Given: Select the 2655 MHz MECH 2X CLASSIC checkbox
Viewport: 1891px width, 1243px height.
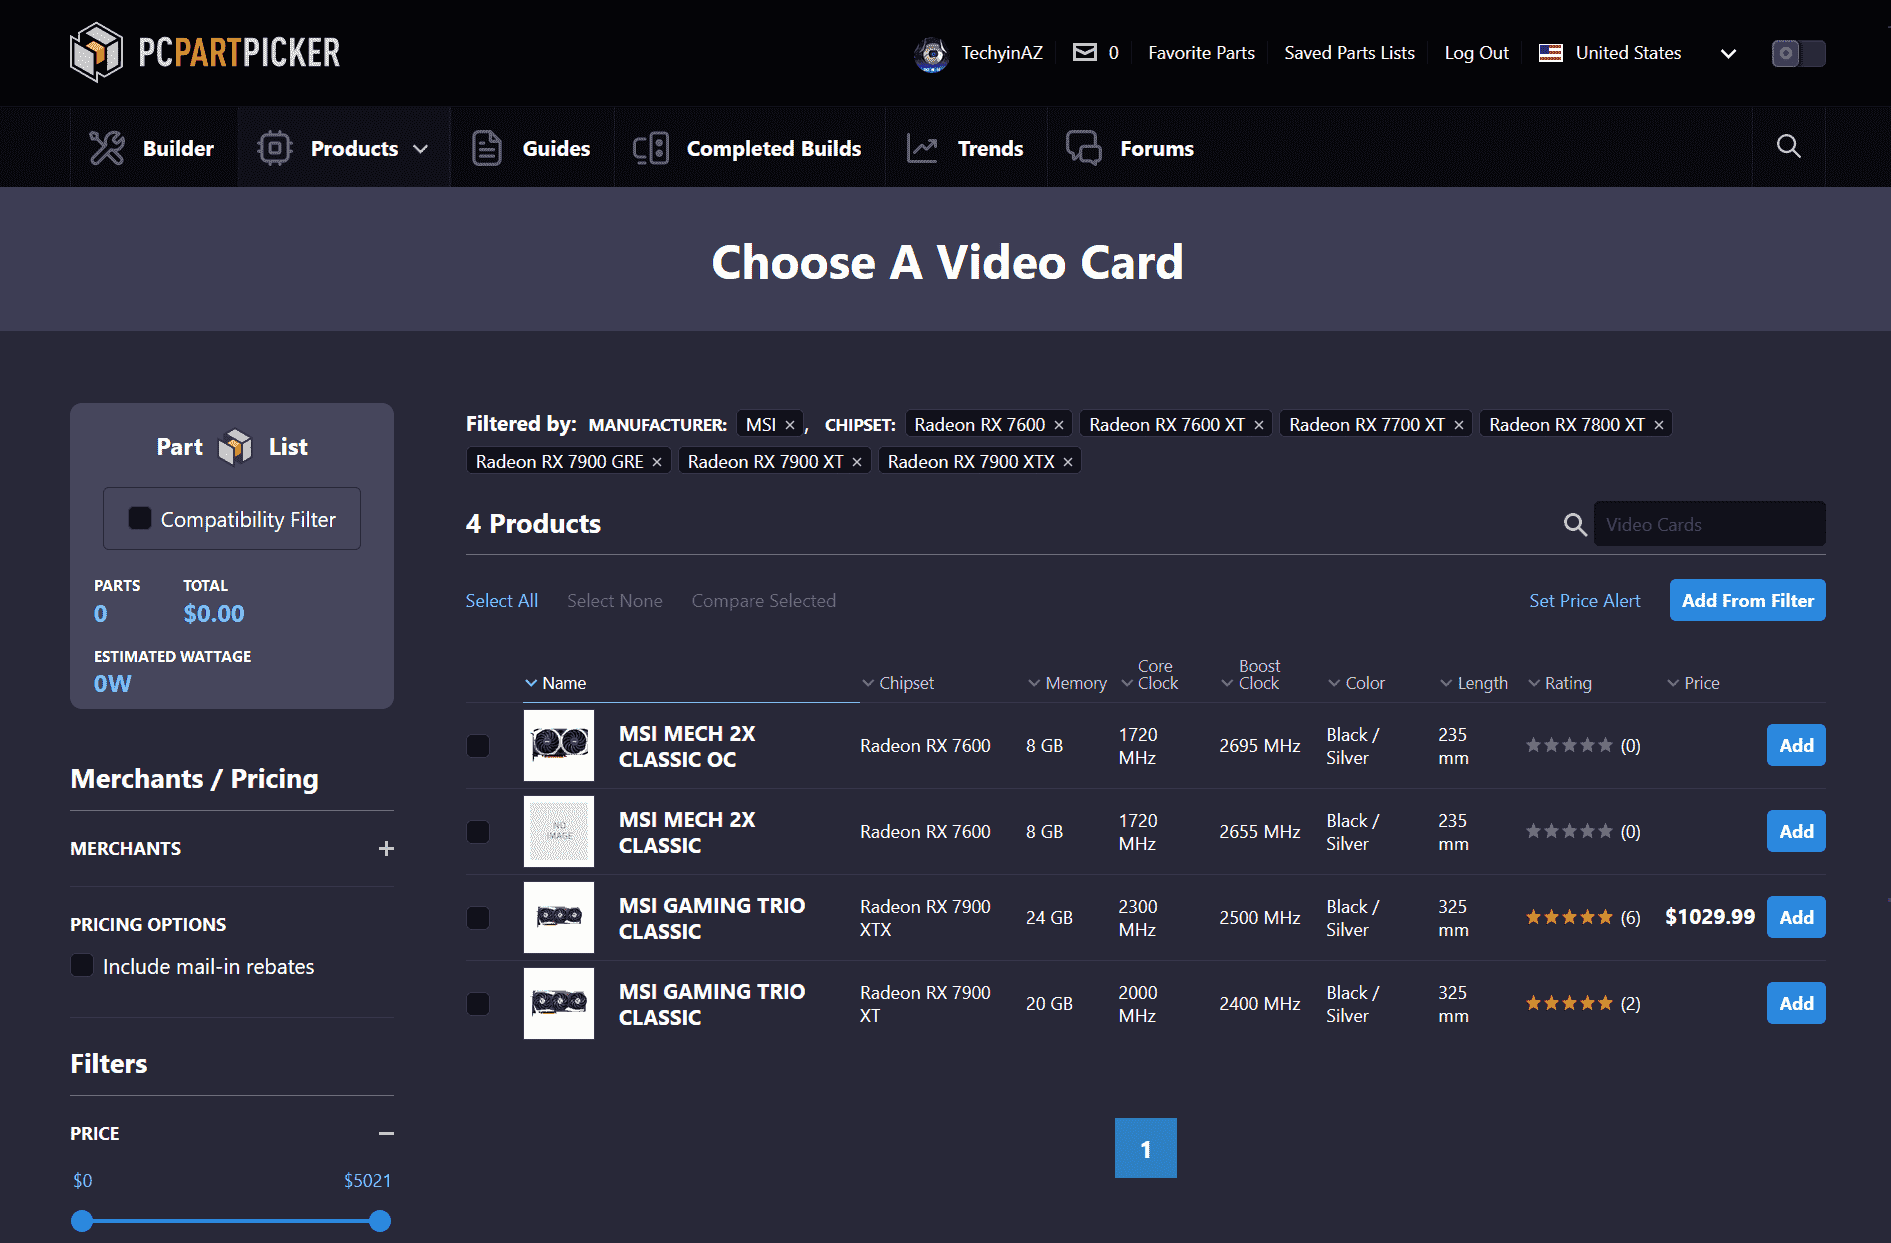Looking at the screenshot, I should (x=478, y=832).
